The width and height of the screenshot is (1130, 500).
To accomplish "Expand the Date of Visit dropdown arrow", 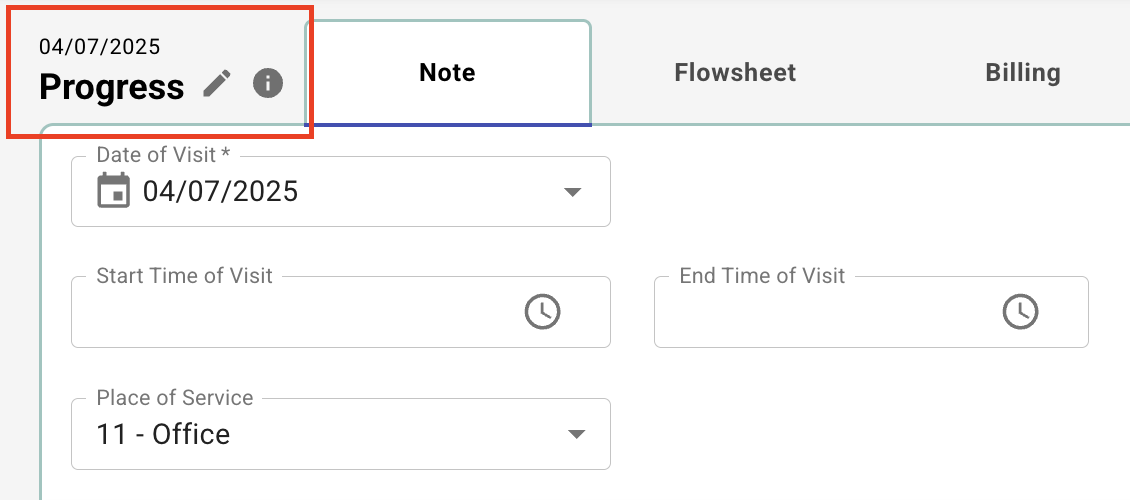I will coord(572,192).
